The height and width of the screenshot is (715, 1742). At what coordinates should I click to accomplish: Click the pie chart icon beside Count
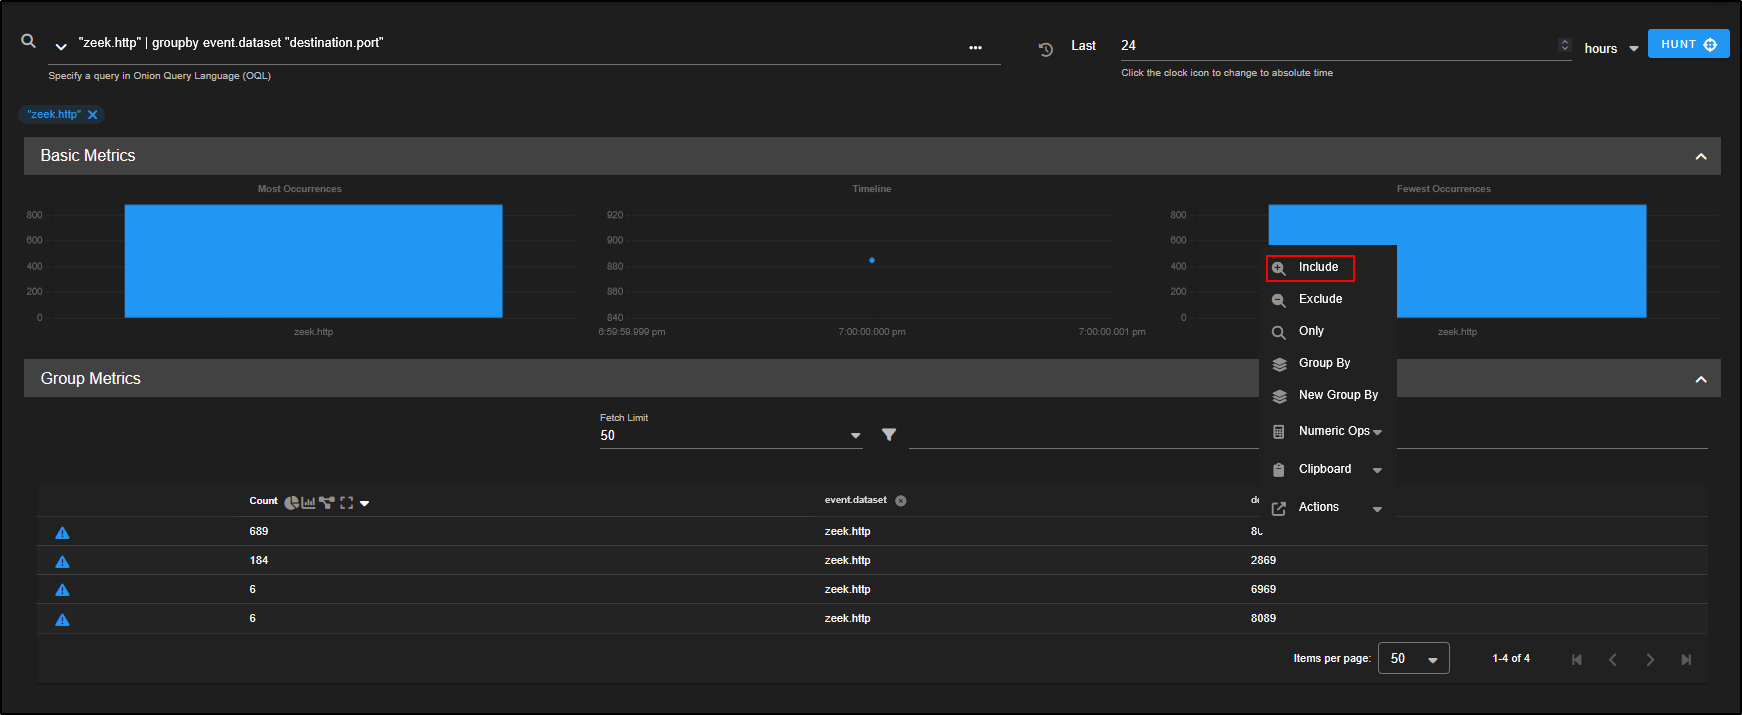[x=291, y=503]
